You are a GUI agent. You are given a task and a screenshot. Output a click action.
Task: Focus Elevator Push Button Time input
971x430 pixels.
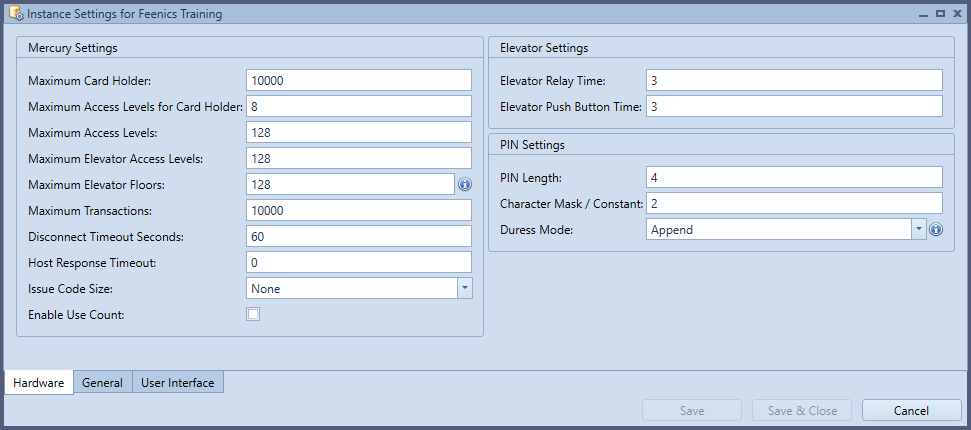794,106
